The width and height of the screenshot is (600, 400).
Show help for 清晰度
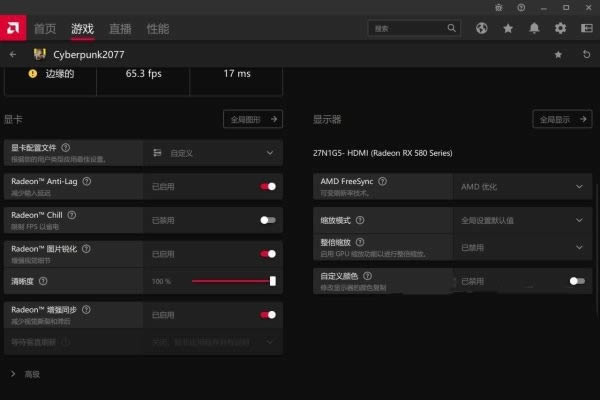(43, 281)
